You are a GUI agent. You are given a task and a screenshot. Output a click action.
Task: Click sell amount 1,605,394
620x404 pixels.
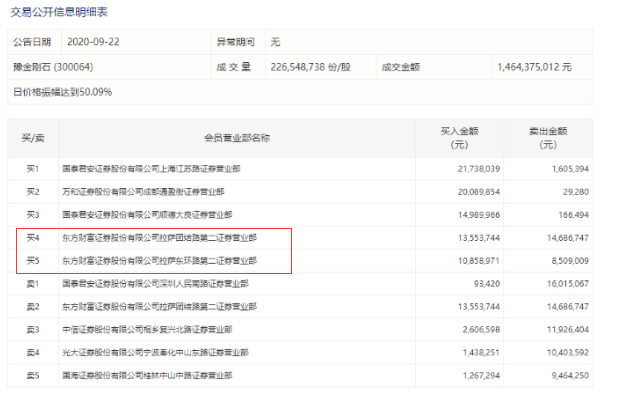click(x=570, y=169)
